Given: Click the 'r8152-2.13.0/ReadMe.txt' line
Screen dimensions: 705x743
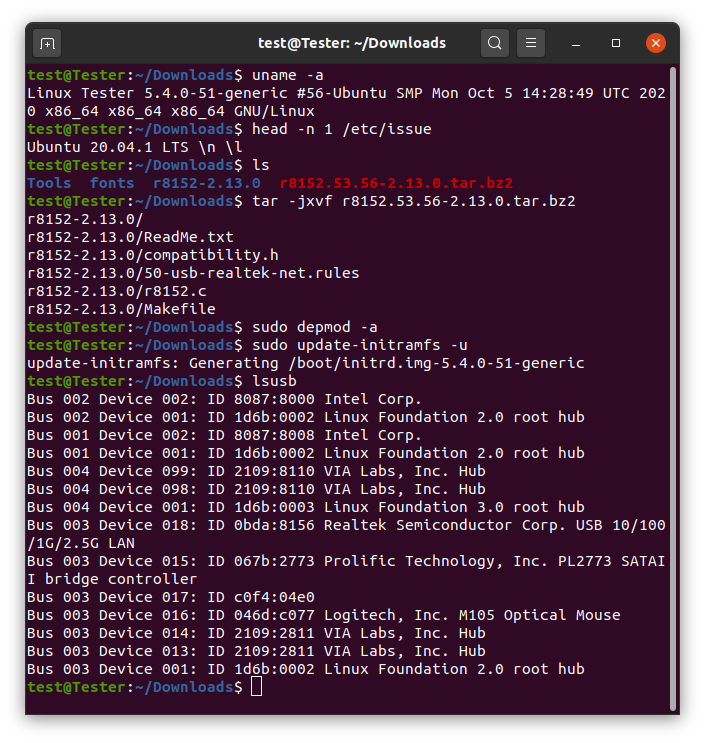Looking at the screenshot, I should coord(130,237).
